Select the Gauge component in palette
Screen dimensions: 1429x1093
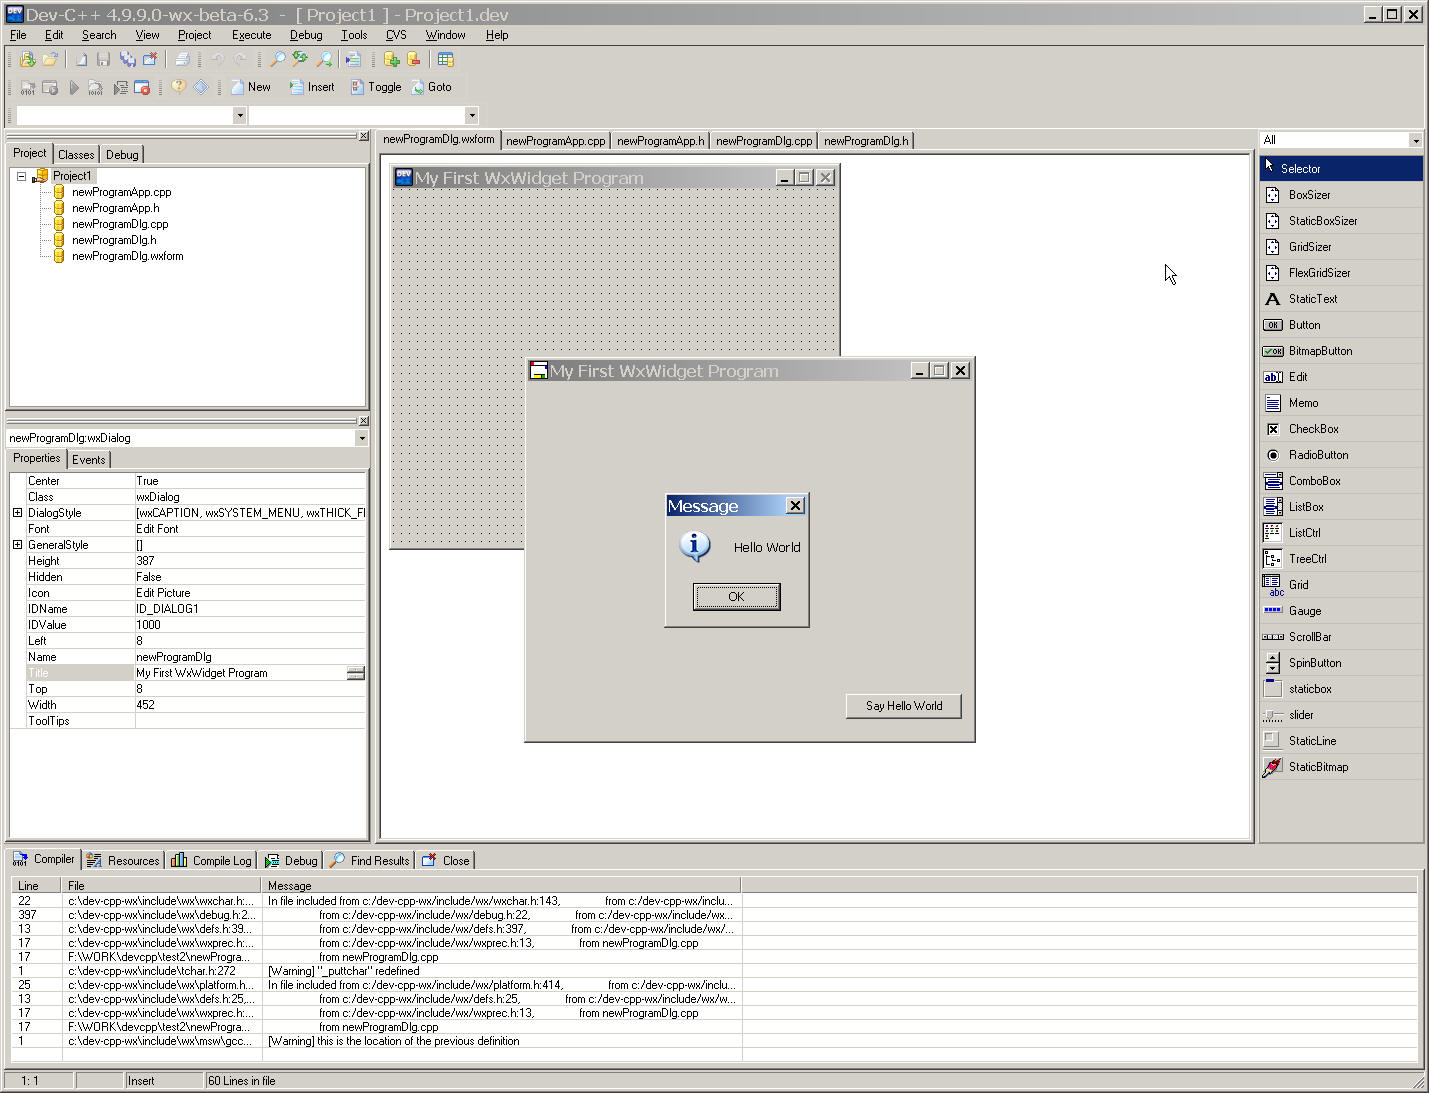click(x=1304, y=611)
